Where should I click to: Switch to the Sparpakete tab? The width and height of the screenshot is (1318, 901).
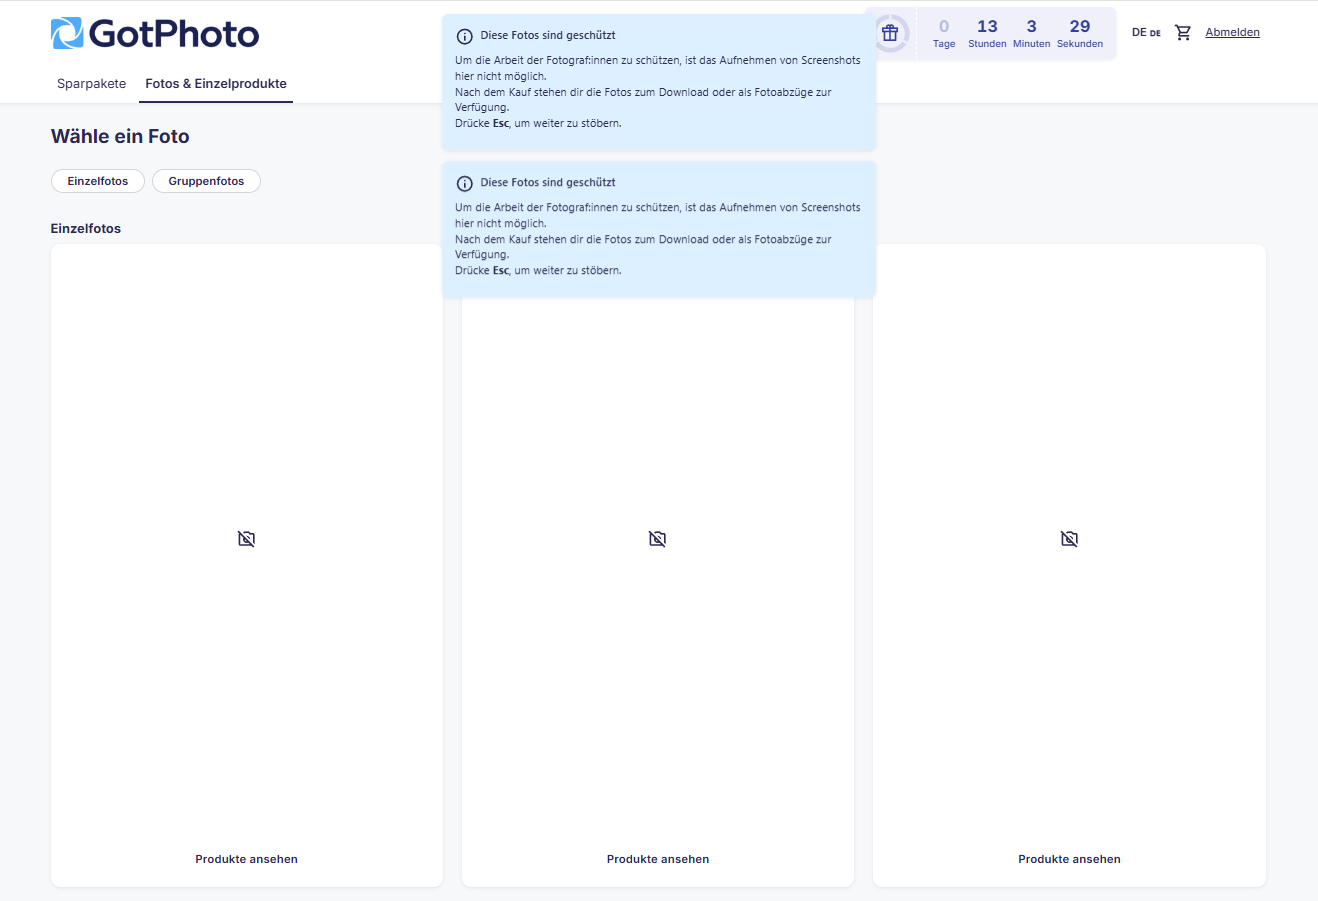tap(91, 84)
